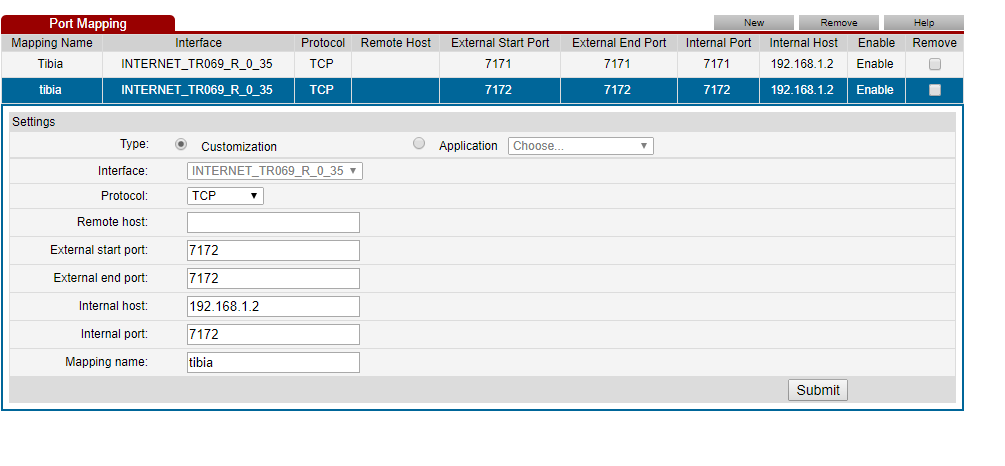
Task: Click external end port 7172 cell
Action: pos(617,90)
